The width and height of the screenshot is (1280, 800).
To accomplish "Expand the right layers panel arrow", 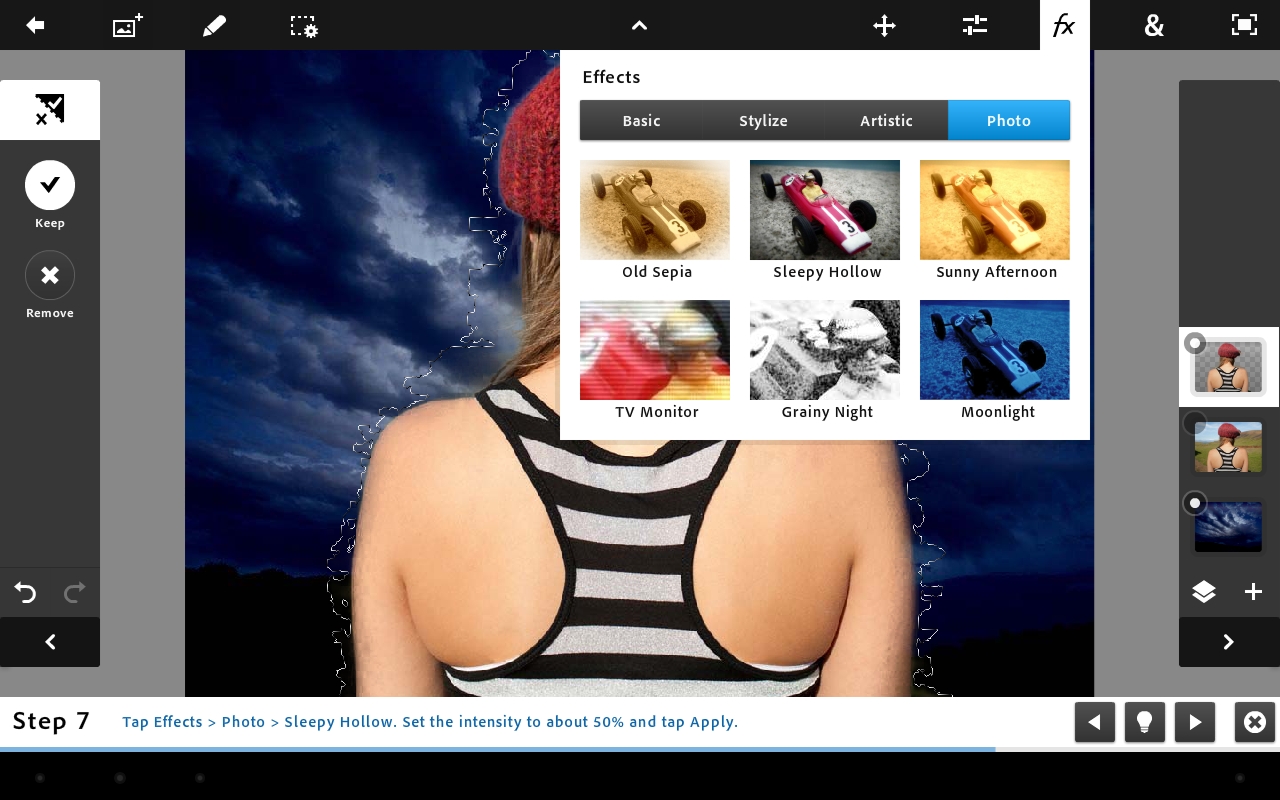I will [1229, 642].
